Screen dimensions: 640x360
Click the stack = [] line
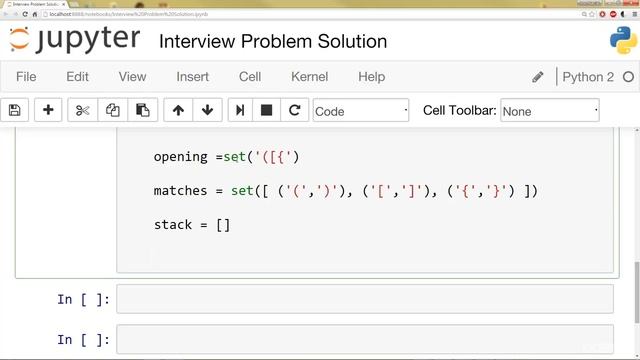[192, 224]
